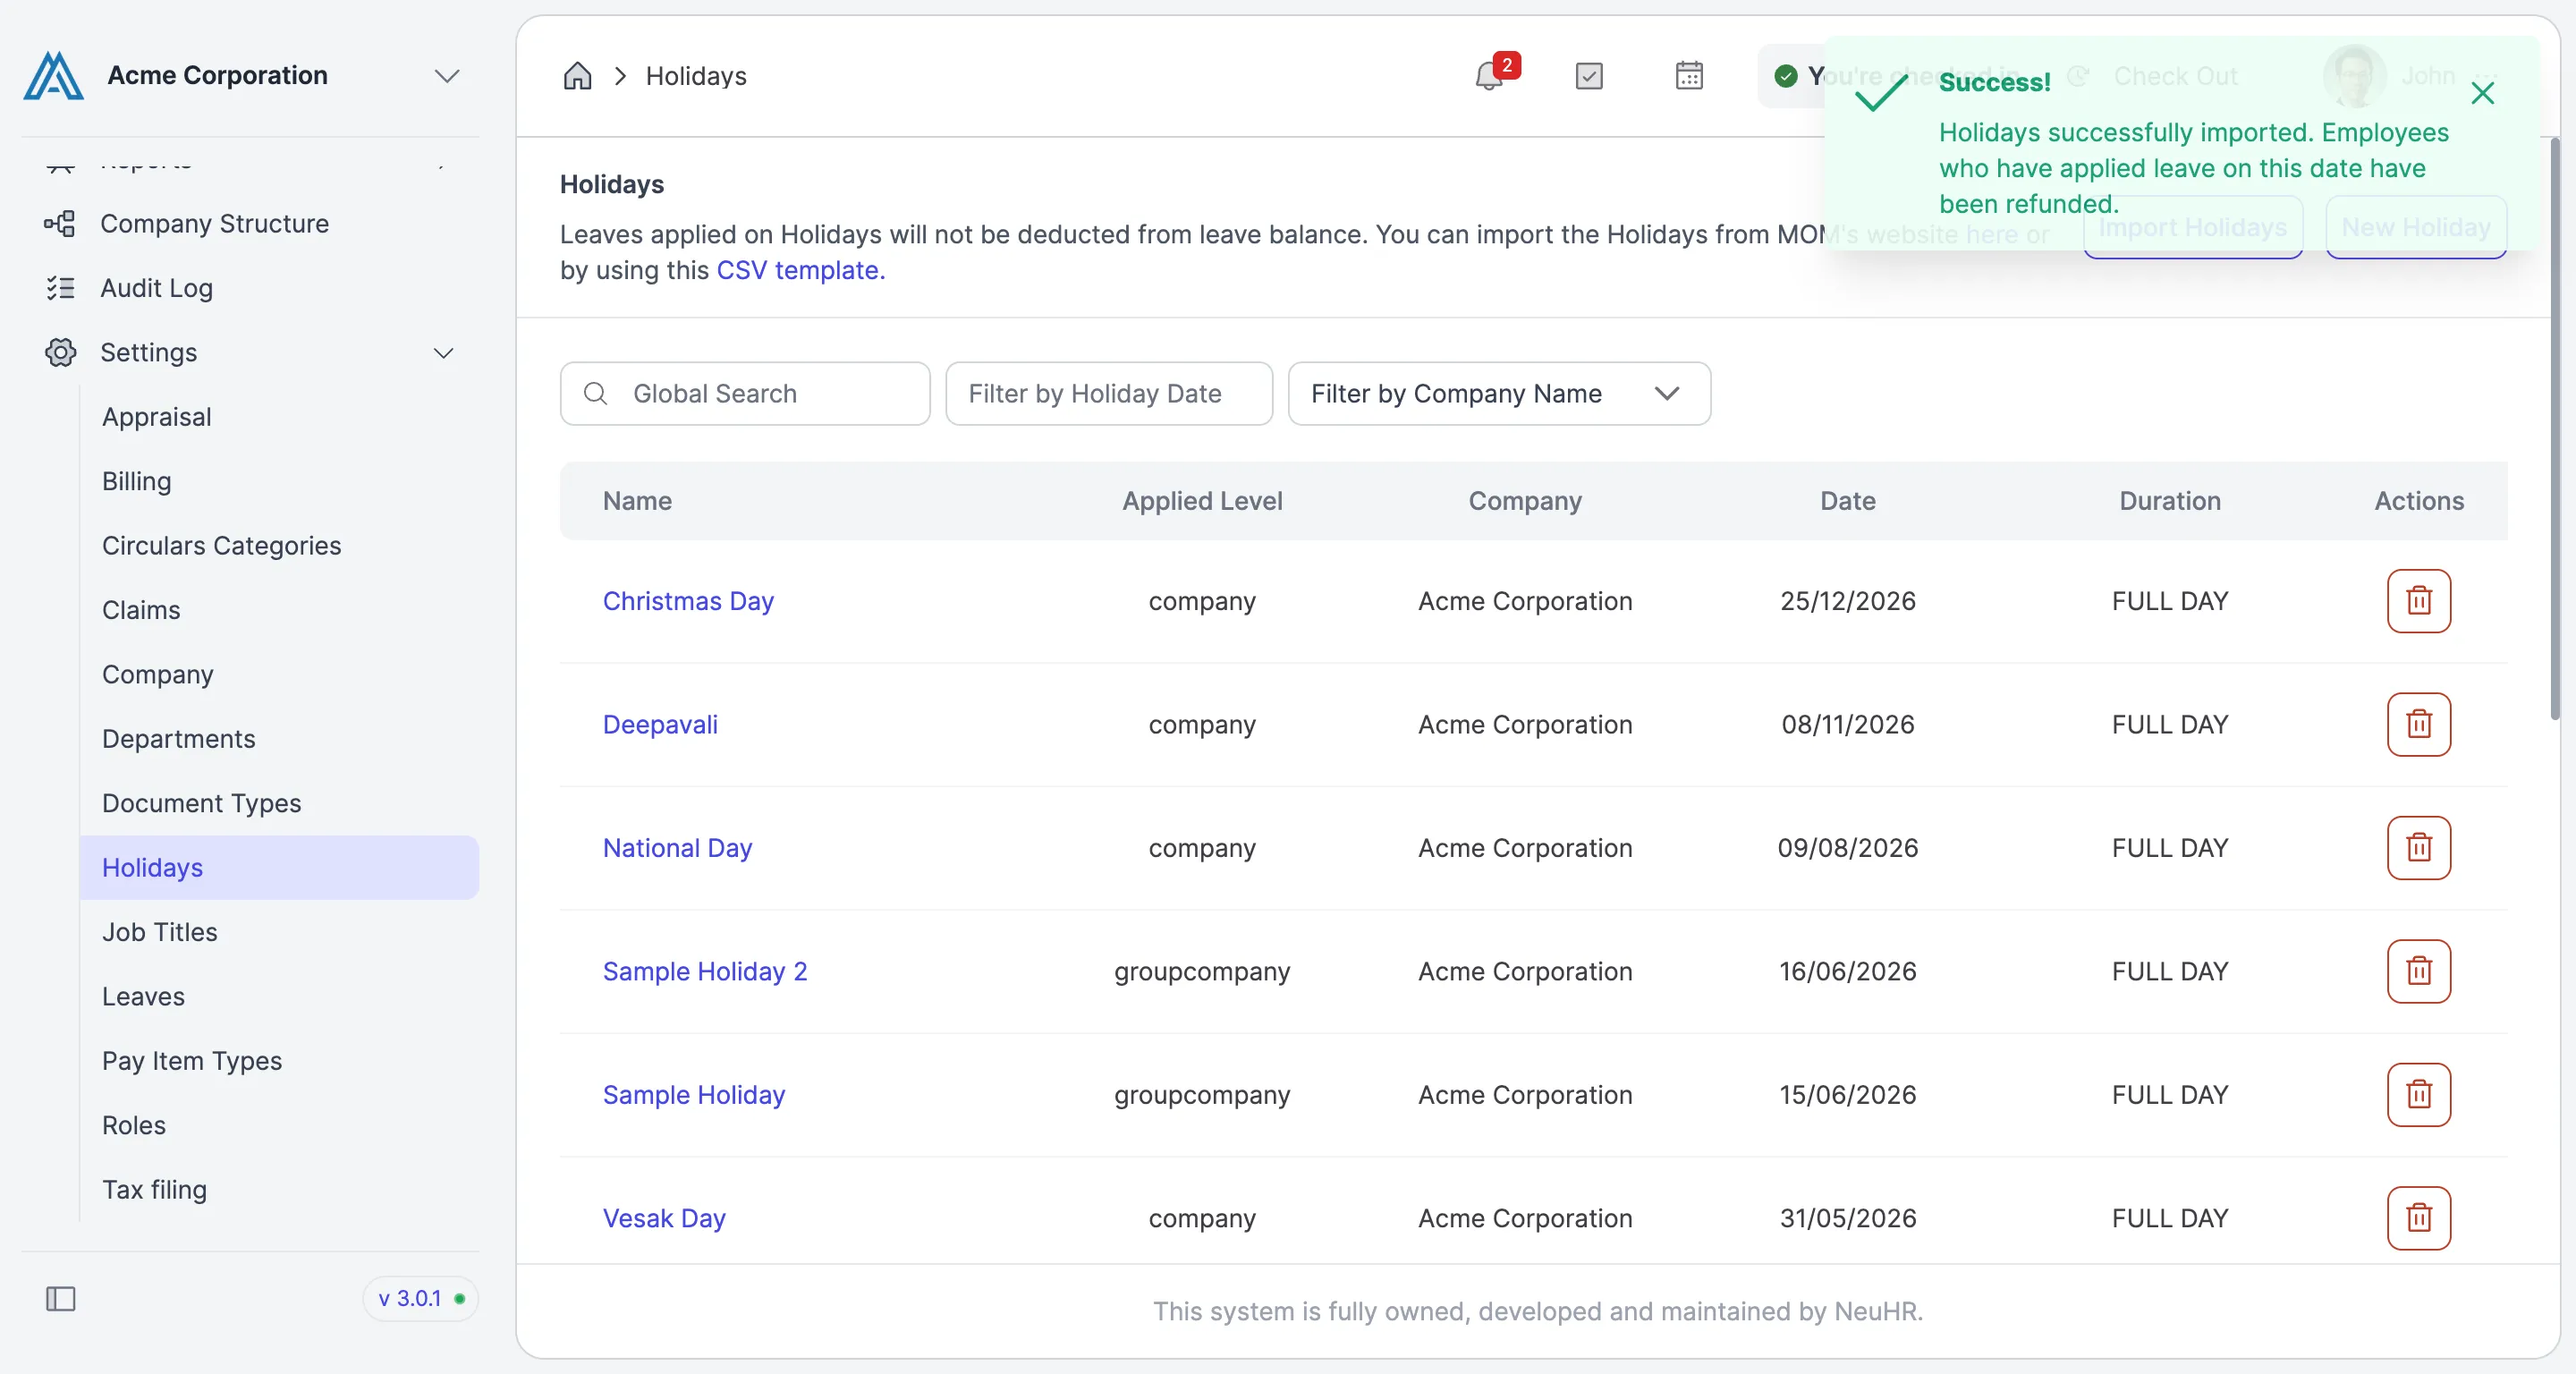Open Pay Item Types settings
This screenshot has height=1374, width=2576.
(x=191, y=1060)
